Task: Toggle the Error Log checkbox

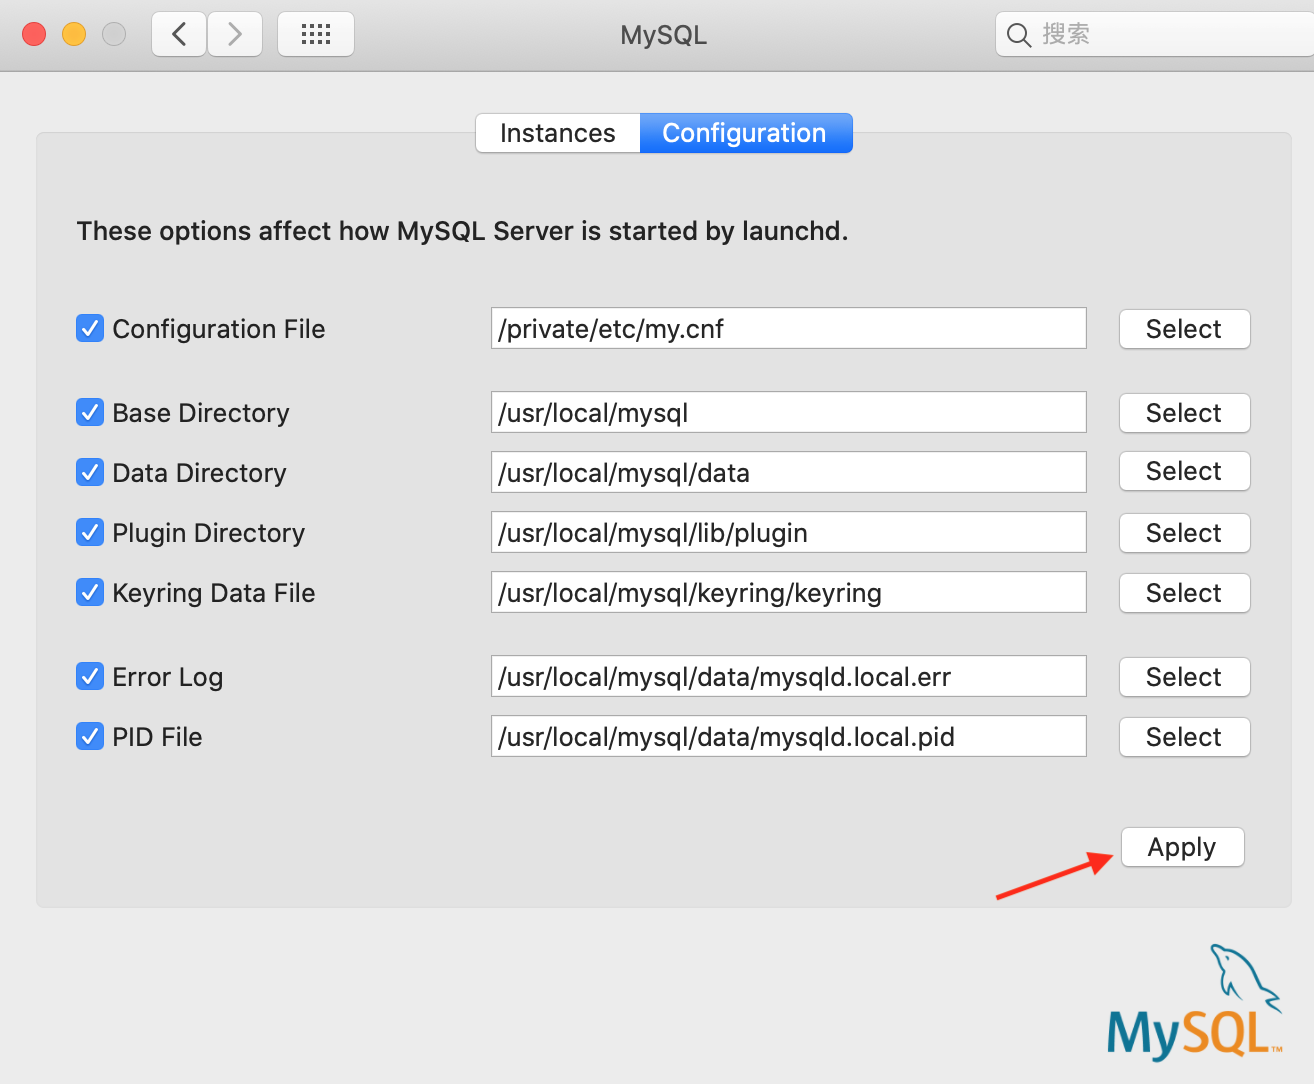Action: 89,676
